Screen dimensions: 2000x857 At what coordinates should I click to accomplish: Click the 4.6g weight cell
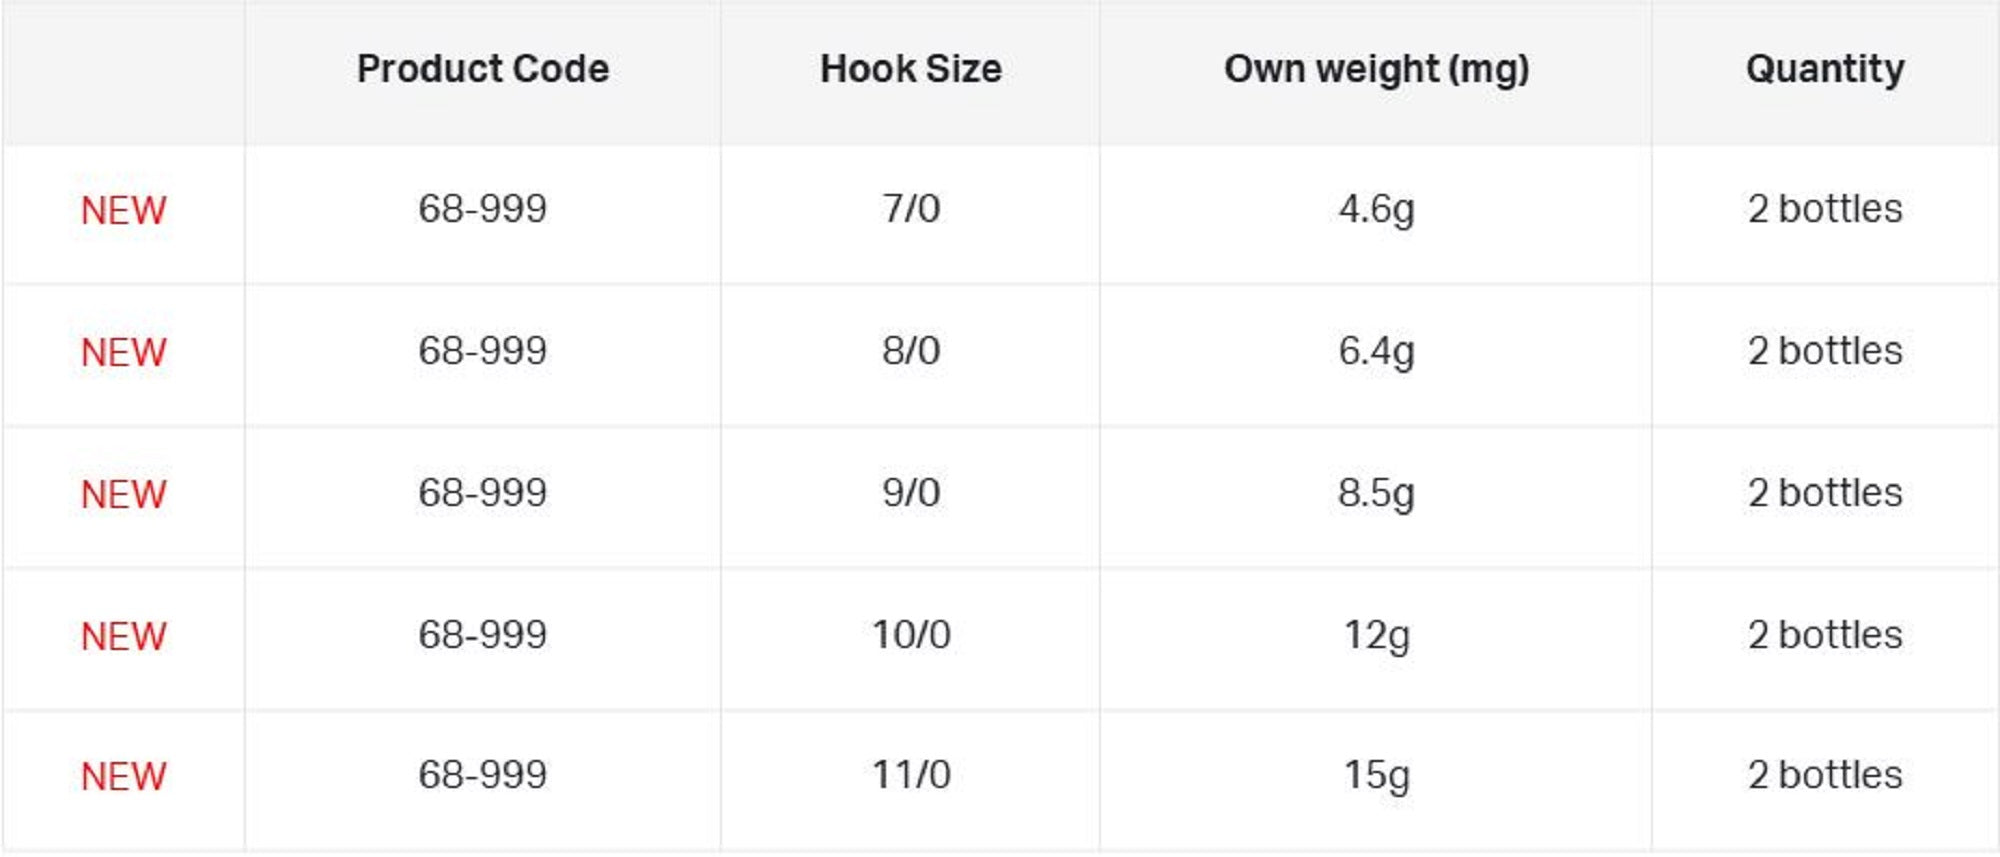[x=1376, y=209]
